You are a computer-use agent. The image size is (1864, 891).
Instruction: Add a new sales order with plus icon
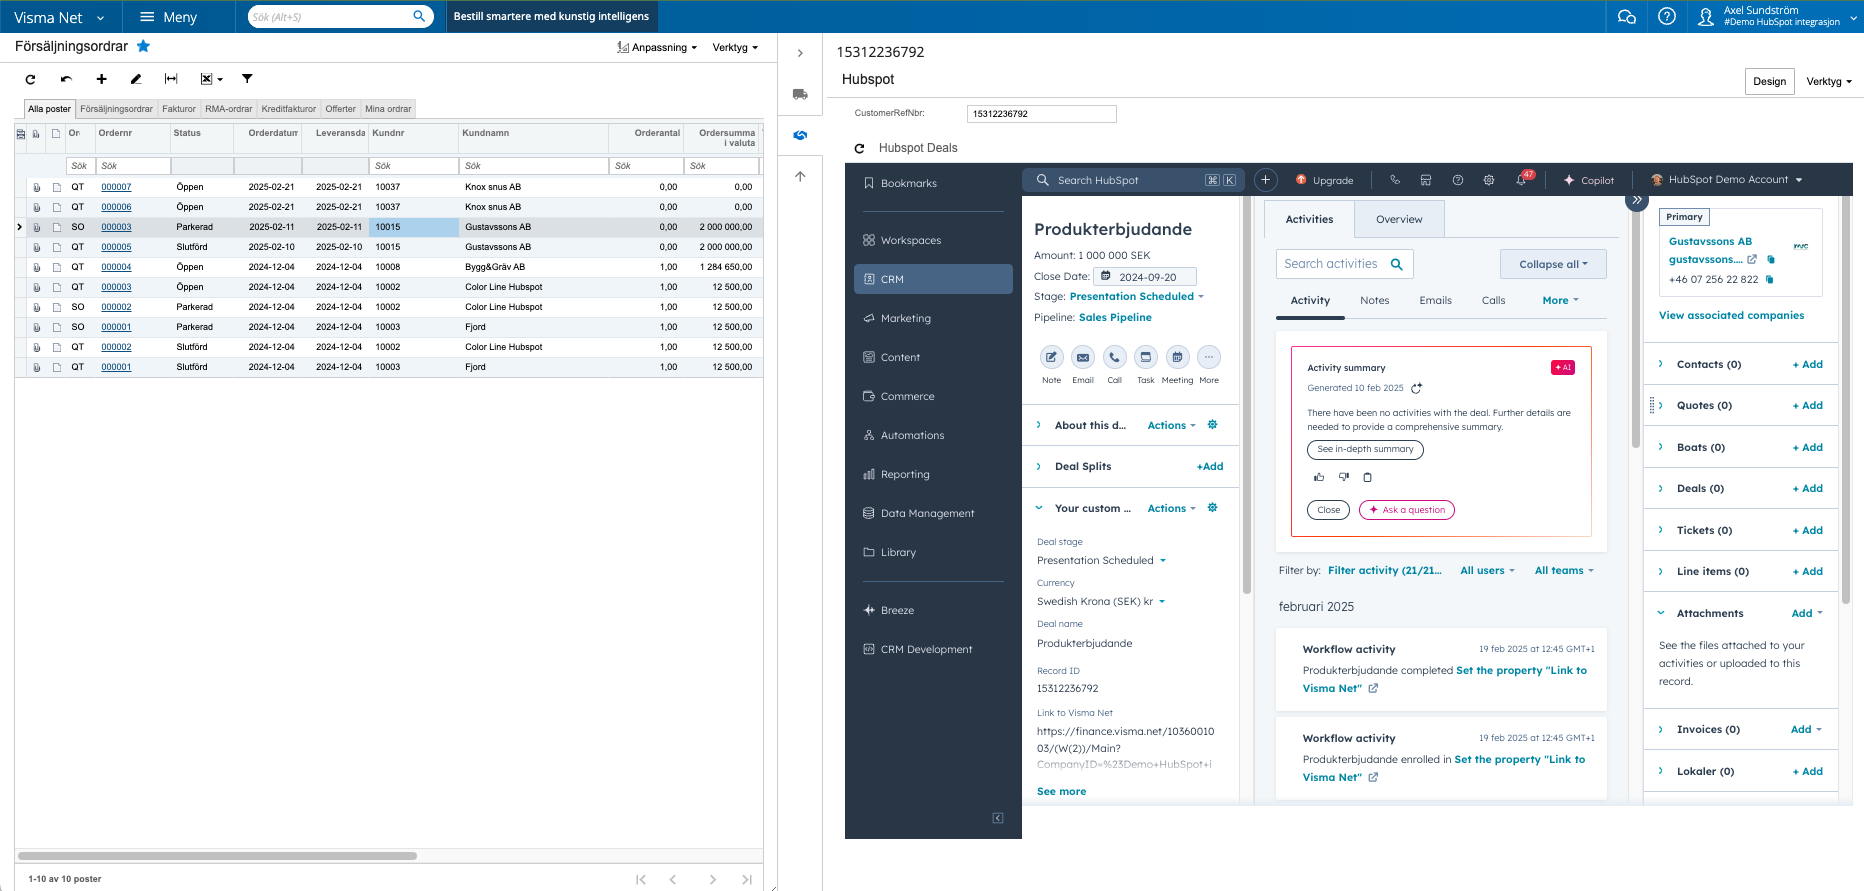click(x=101, y=79)
